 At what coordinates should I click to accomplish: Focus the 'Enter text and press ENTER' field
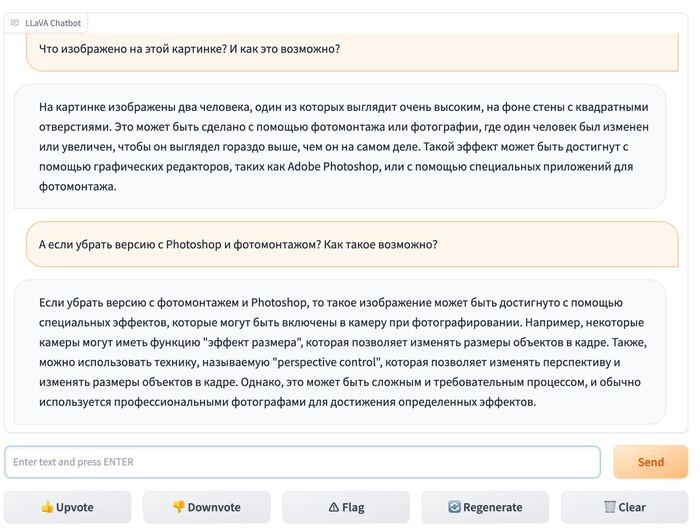(x=302, y=462)
